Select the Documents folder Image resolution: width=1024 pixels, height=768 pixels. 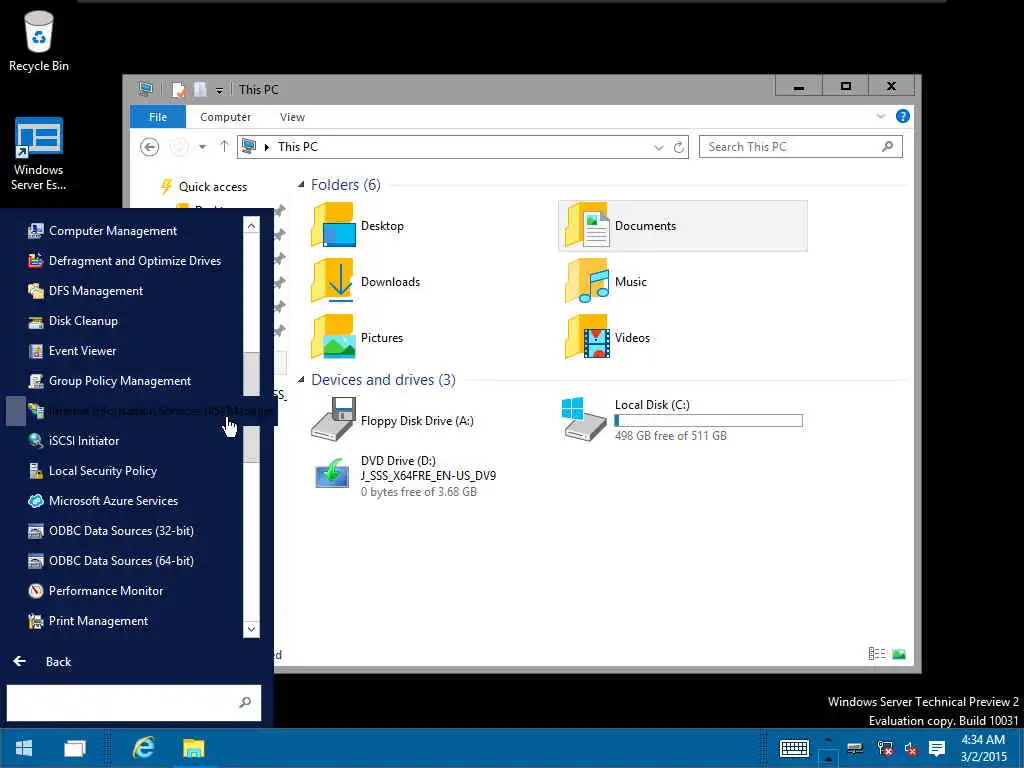(682, 226)
